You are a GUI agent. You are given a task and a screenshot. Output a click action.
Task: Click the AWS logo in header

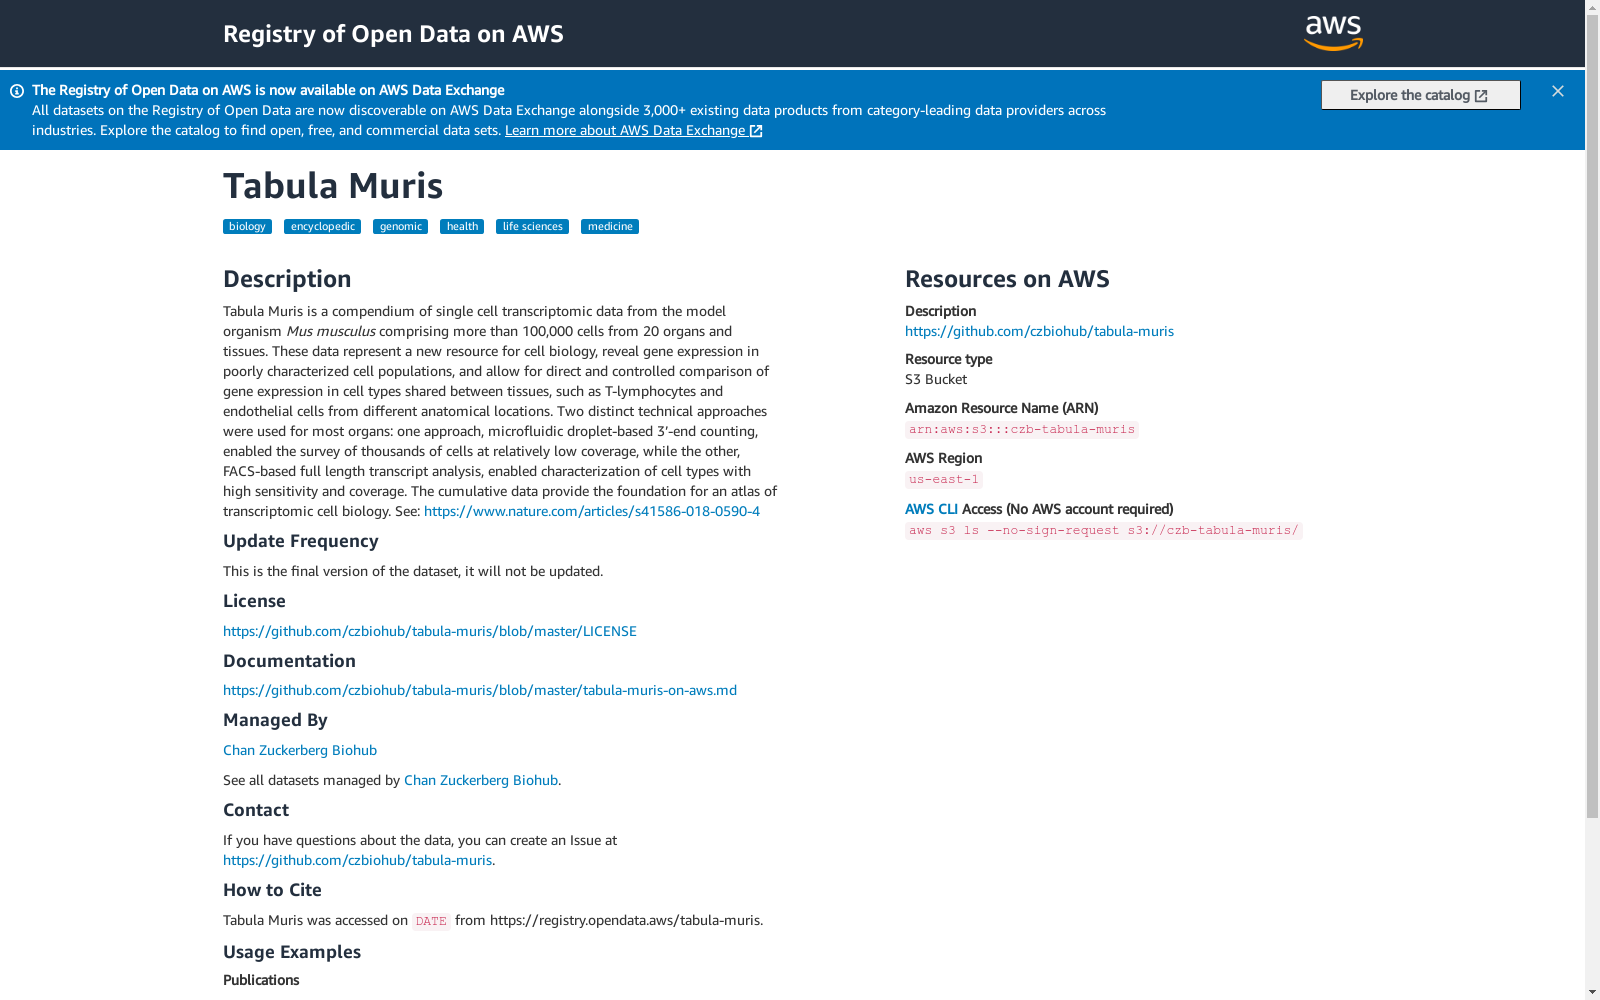[1333, 33]
